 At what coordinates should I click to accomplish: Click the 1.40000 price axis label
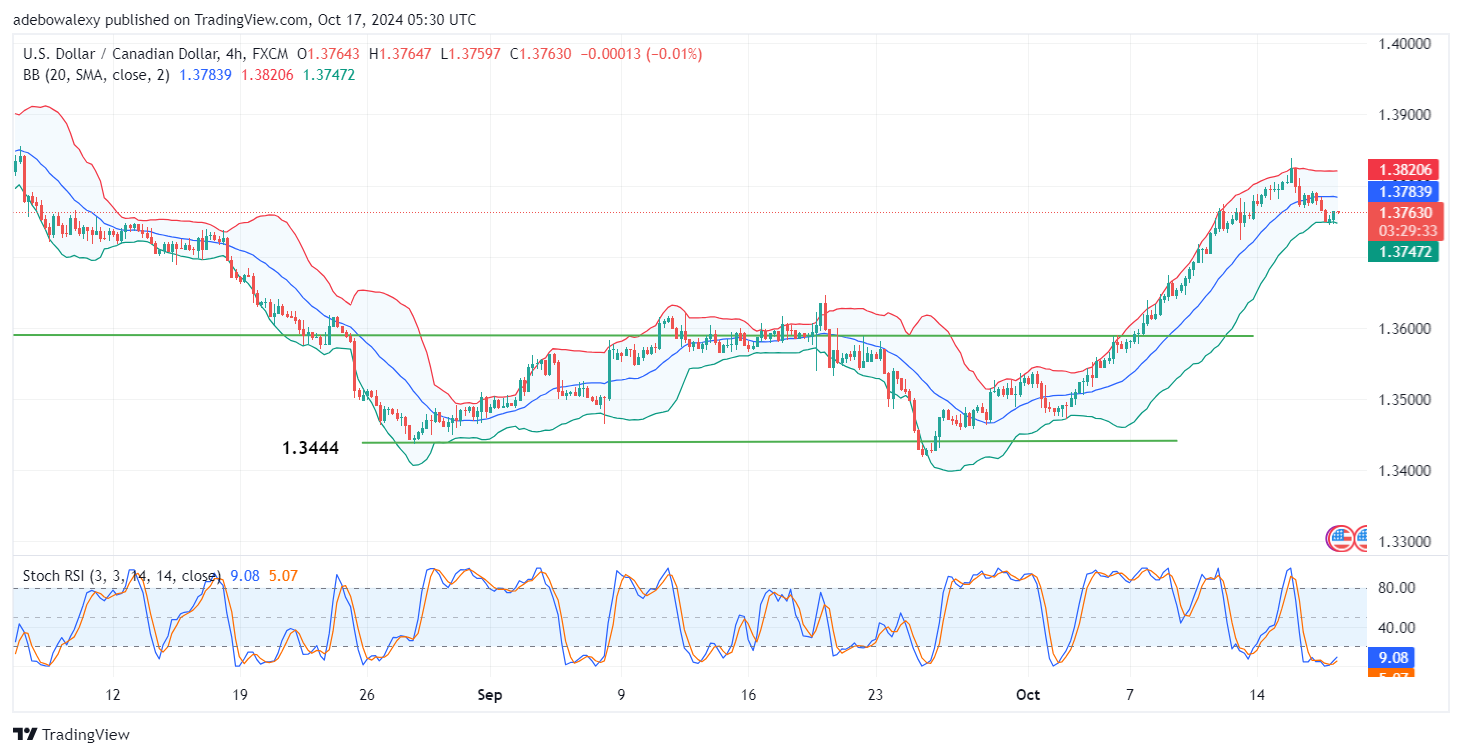[x=1405, y=44]
